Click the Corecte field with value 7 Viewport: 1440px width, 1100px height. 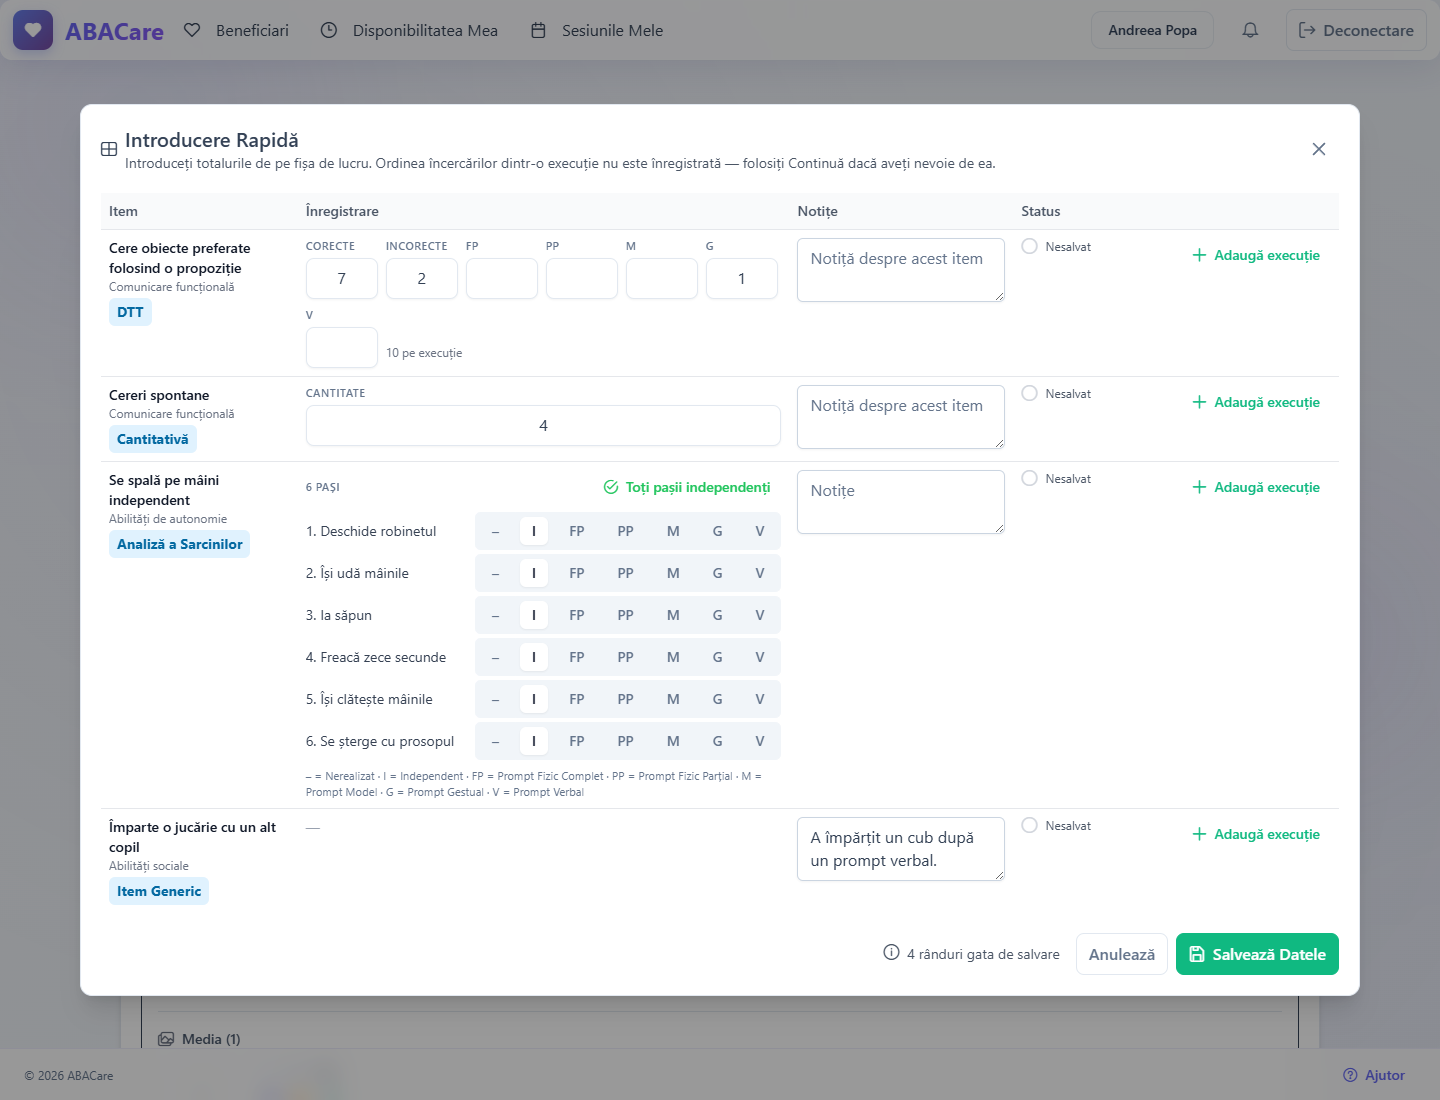click(342, 279)
